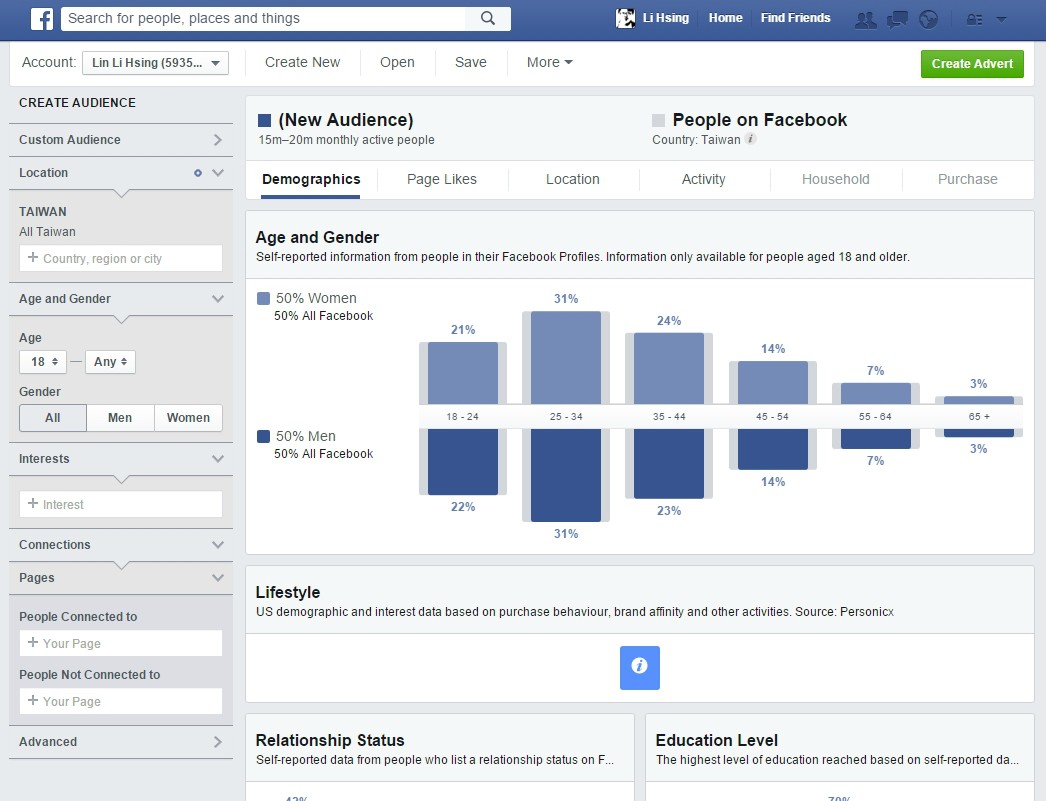
Task: Click the Education Level heading
Action: pyautogui.click(x=716, y=740)
